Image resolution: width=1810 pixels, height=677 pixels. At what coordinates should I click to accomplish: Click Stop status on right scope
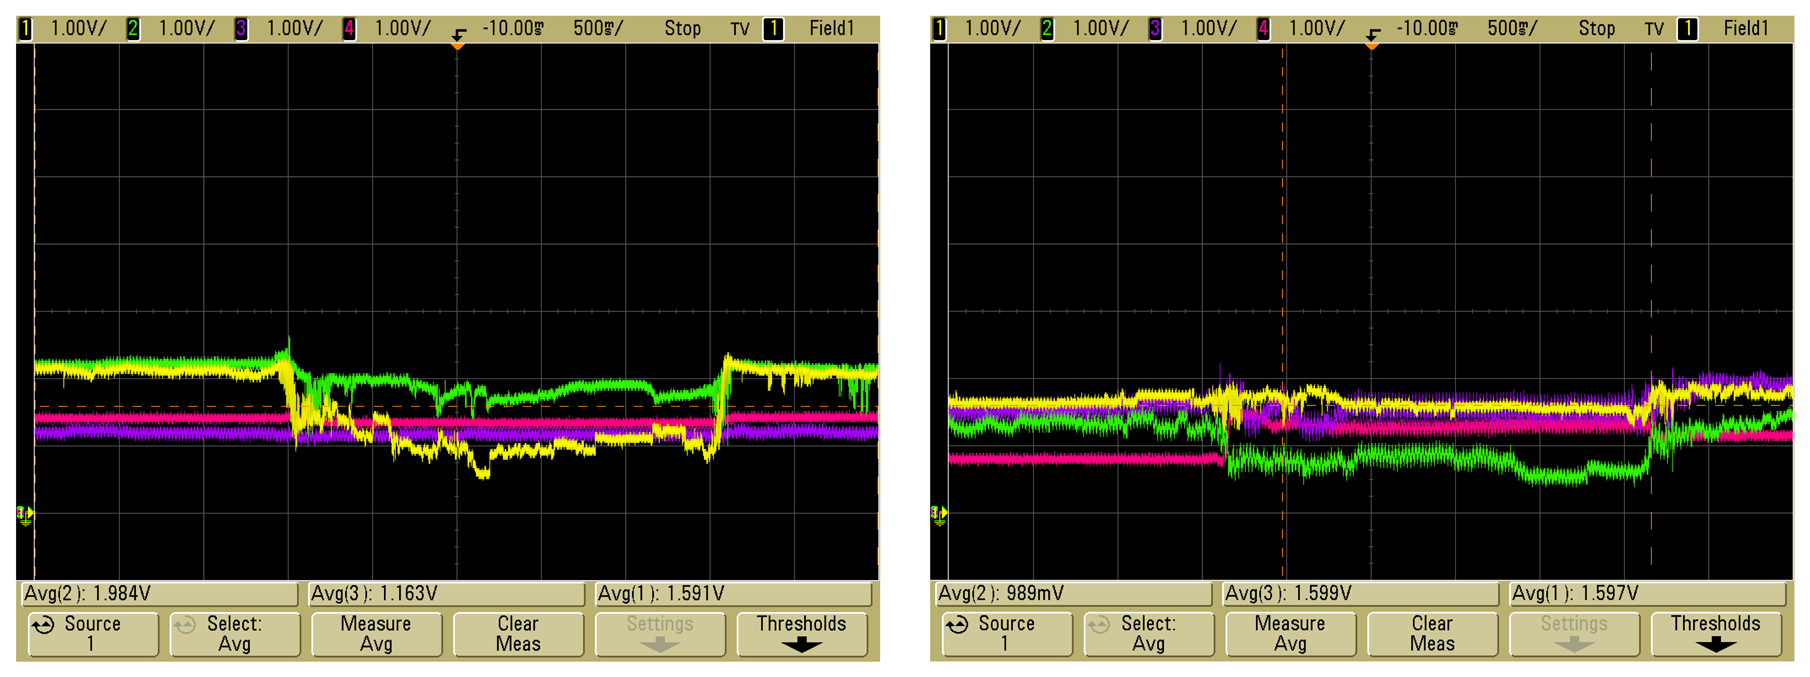click(x=1597, y=29)
